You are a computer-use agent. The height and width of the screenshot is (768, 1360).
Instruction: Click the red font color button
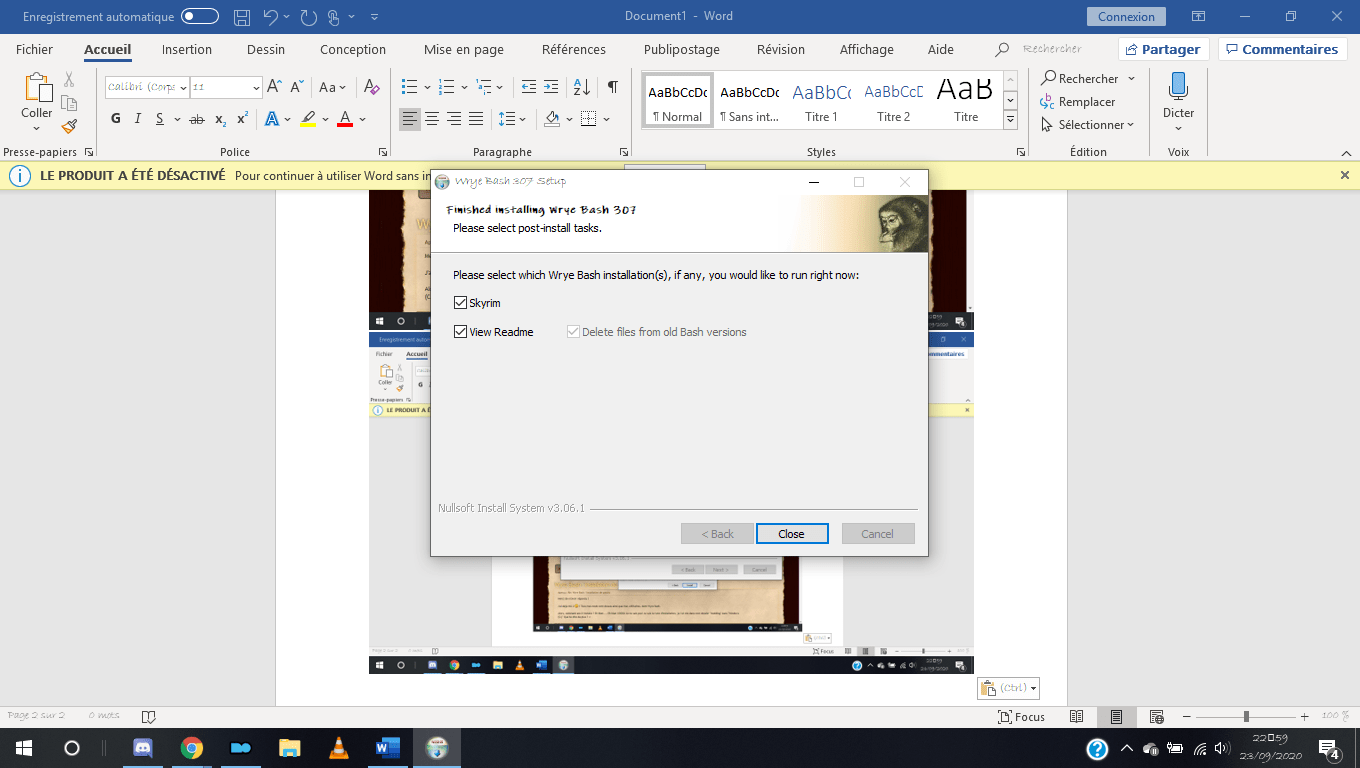point(345,119)
